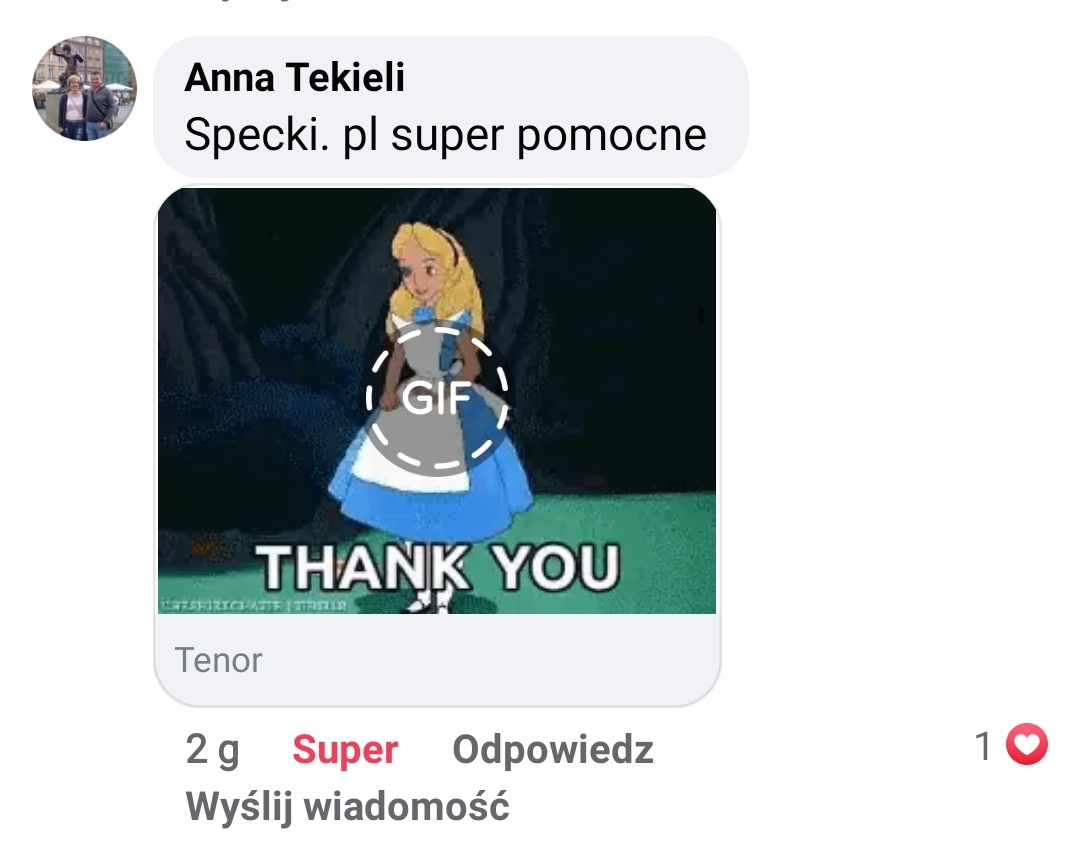Click the small watermark text on the GIF
Screen dimensions: 1080x850
(253, 605)
